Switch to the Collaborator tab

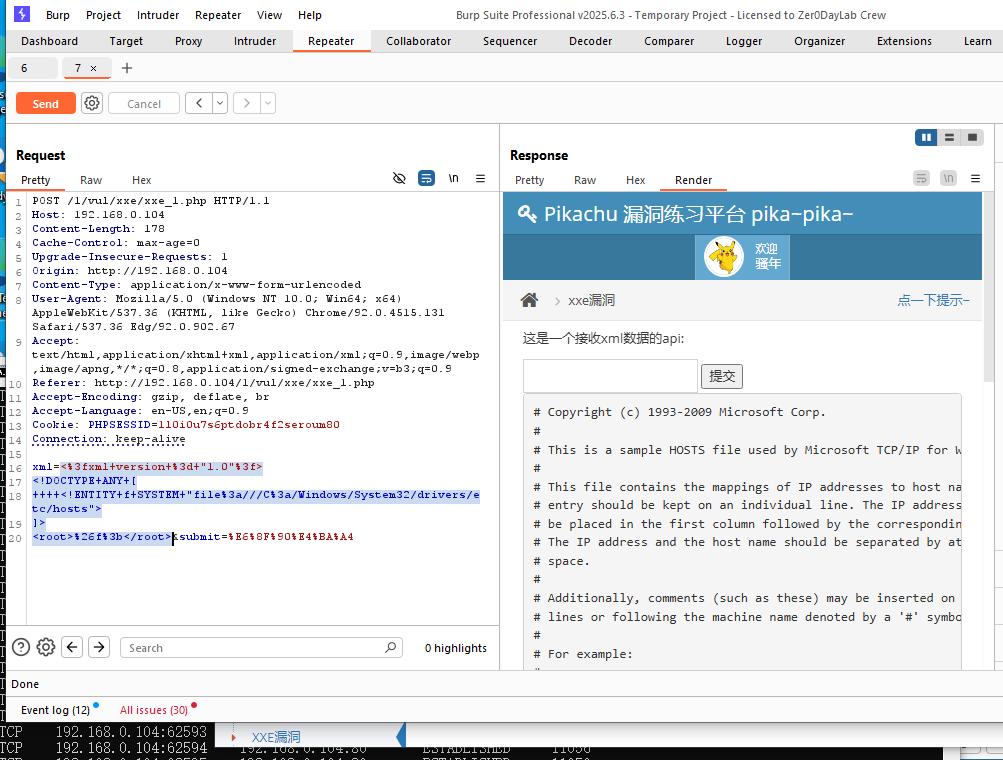418,41
